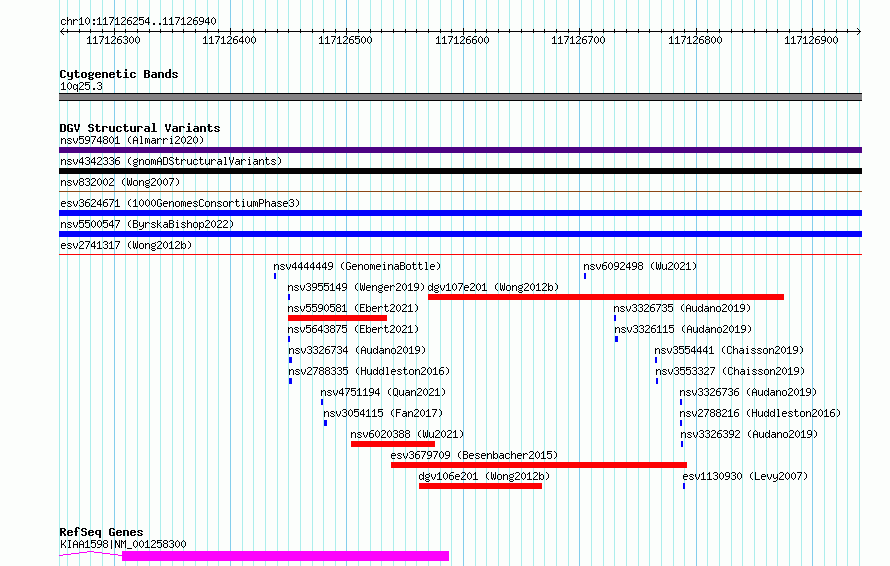890x566 pixels.
Task: Click the Cytogenetic Bands track title
Action: [119, 74]
